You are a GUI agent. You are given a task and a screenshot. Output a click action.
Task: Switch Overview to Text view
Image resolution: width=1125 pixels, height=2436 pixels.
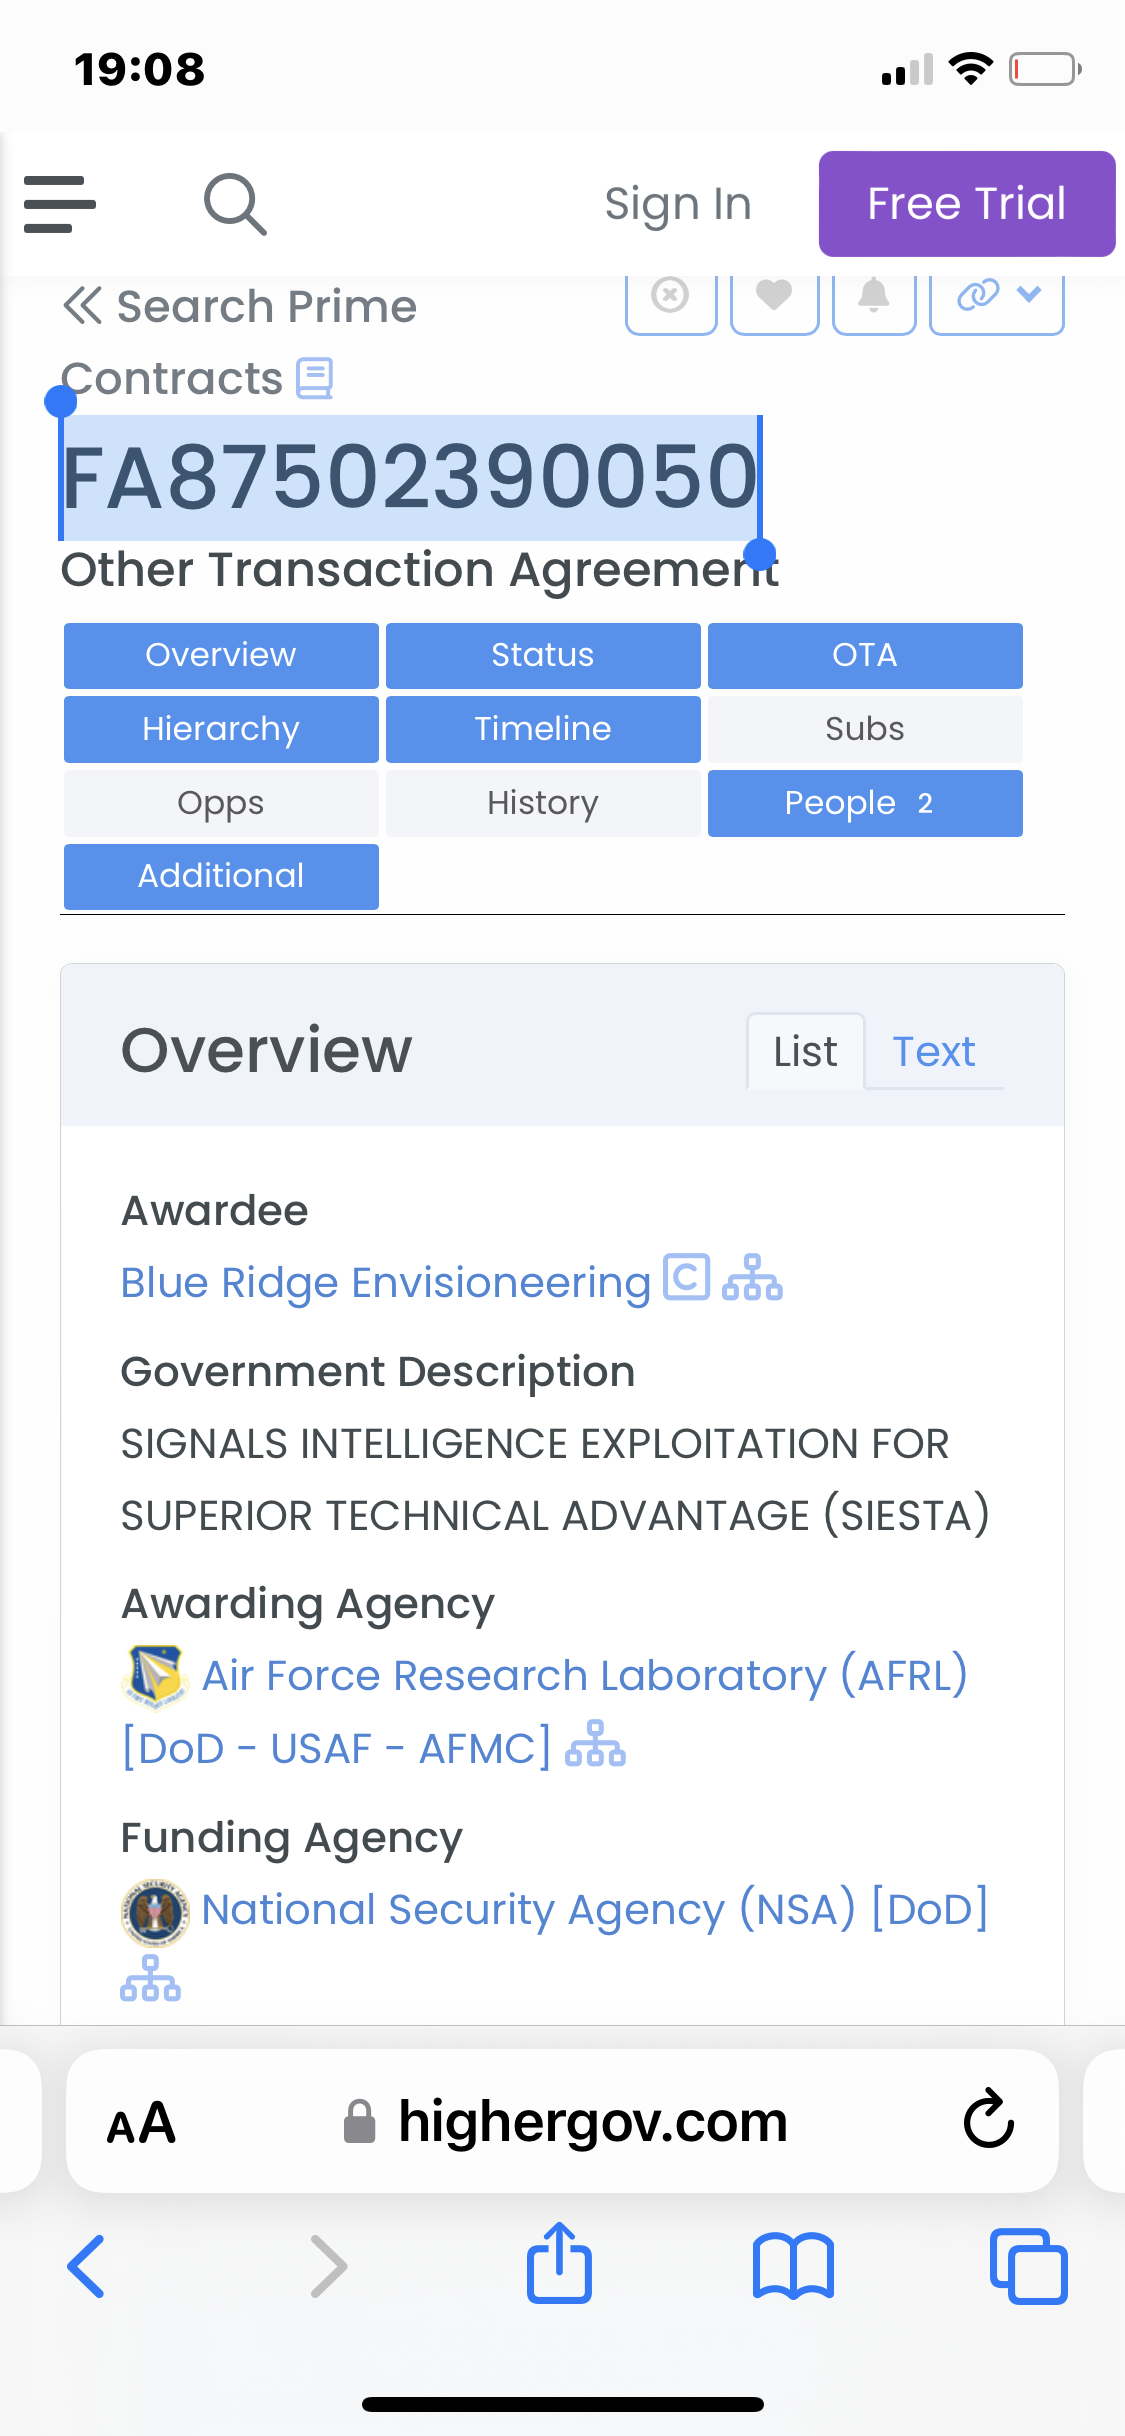(x=933, y=1052)
